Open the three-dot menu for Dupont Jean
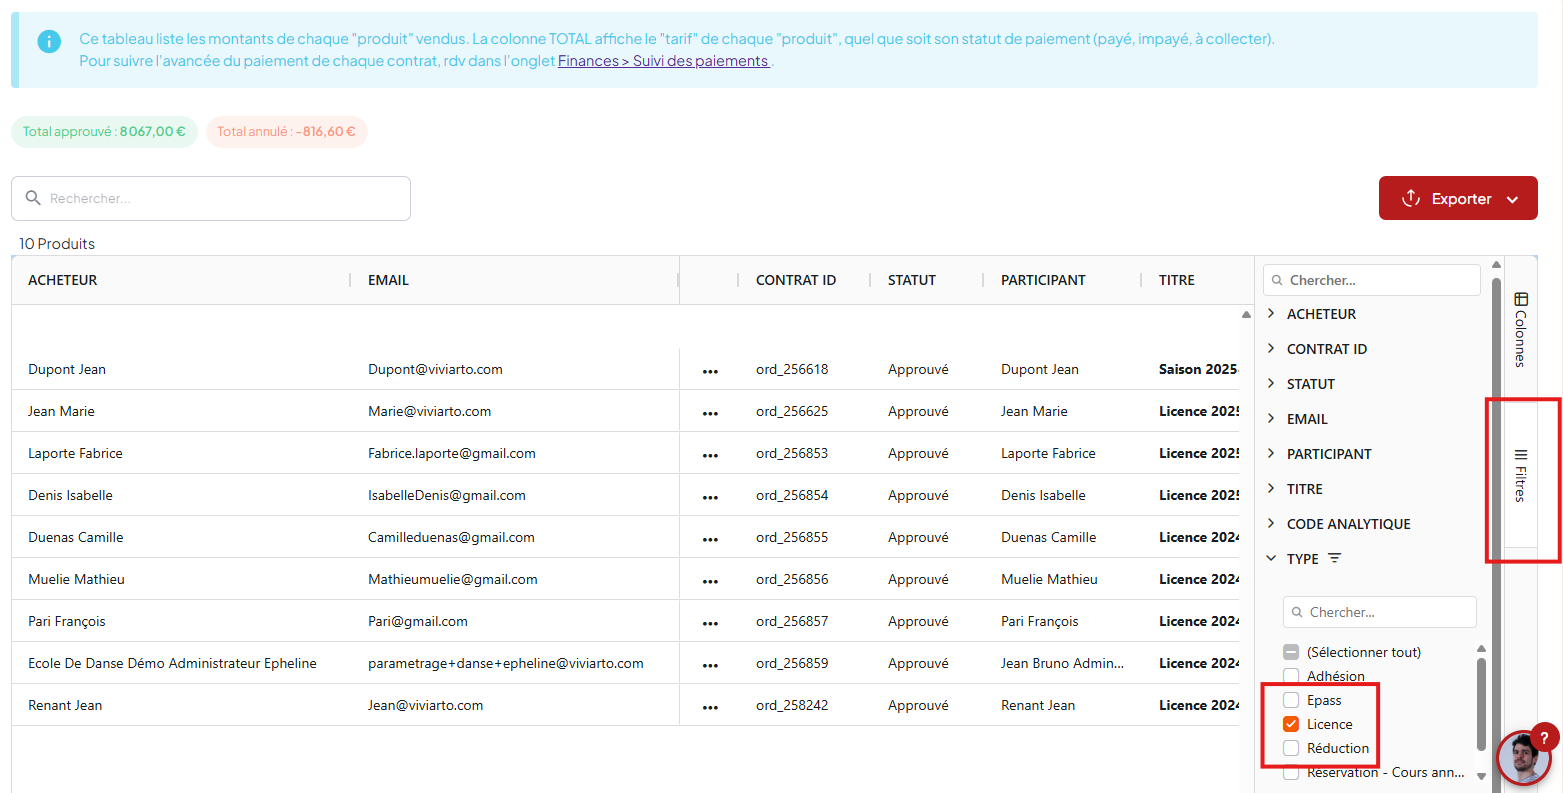The image size is (1563, 793). tap(710, 370)
